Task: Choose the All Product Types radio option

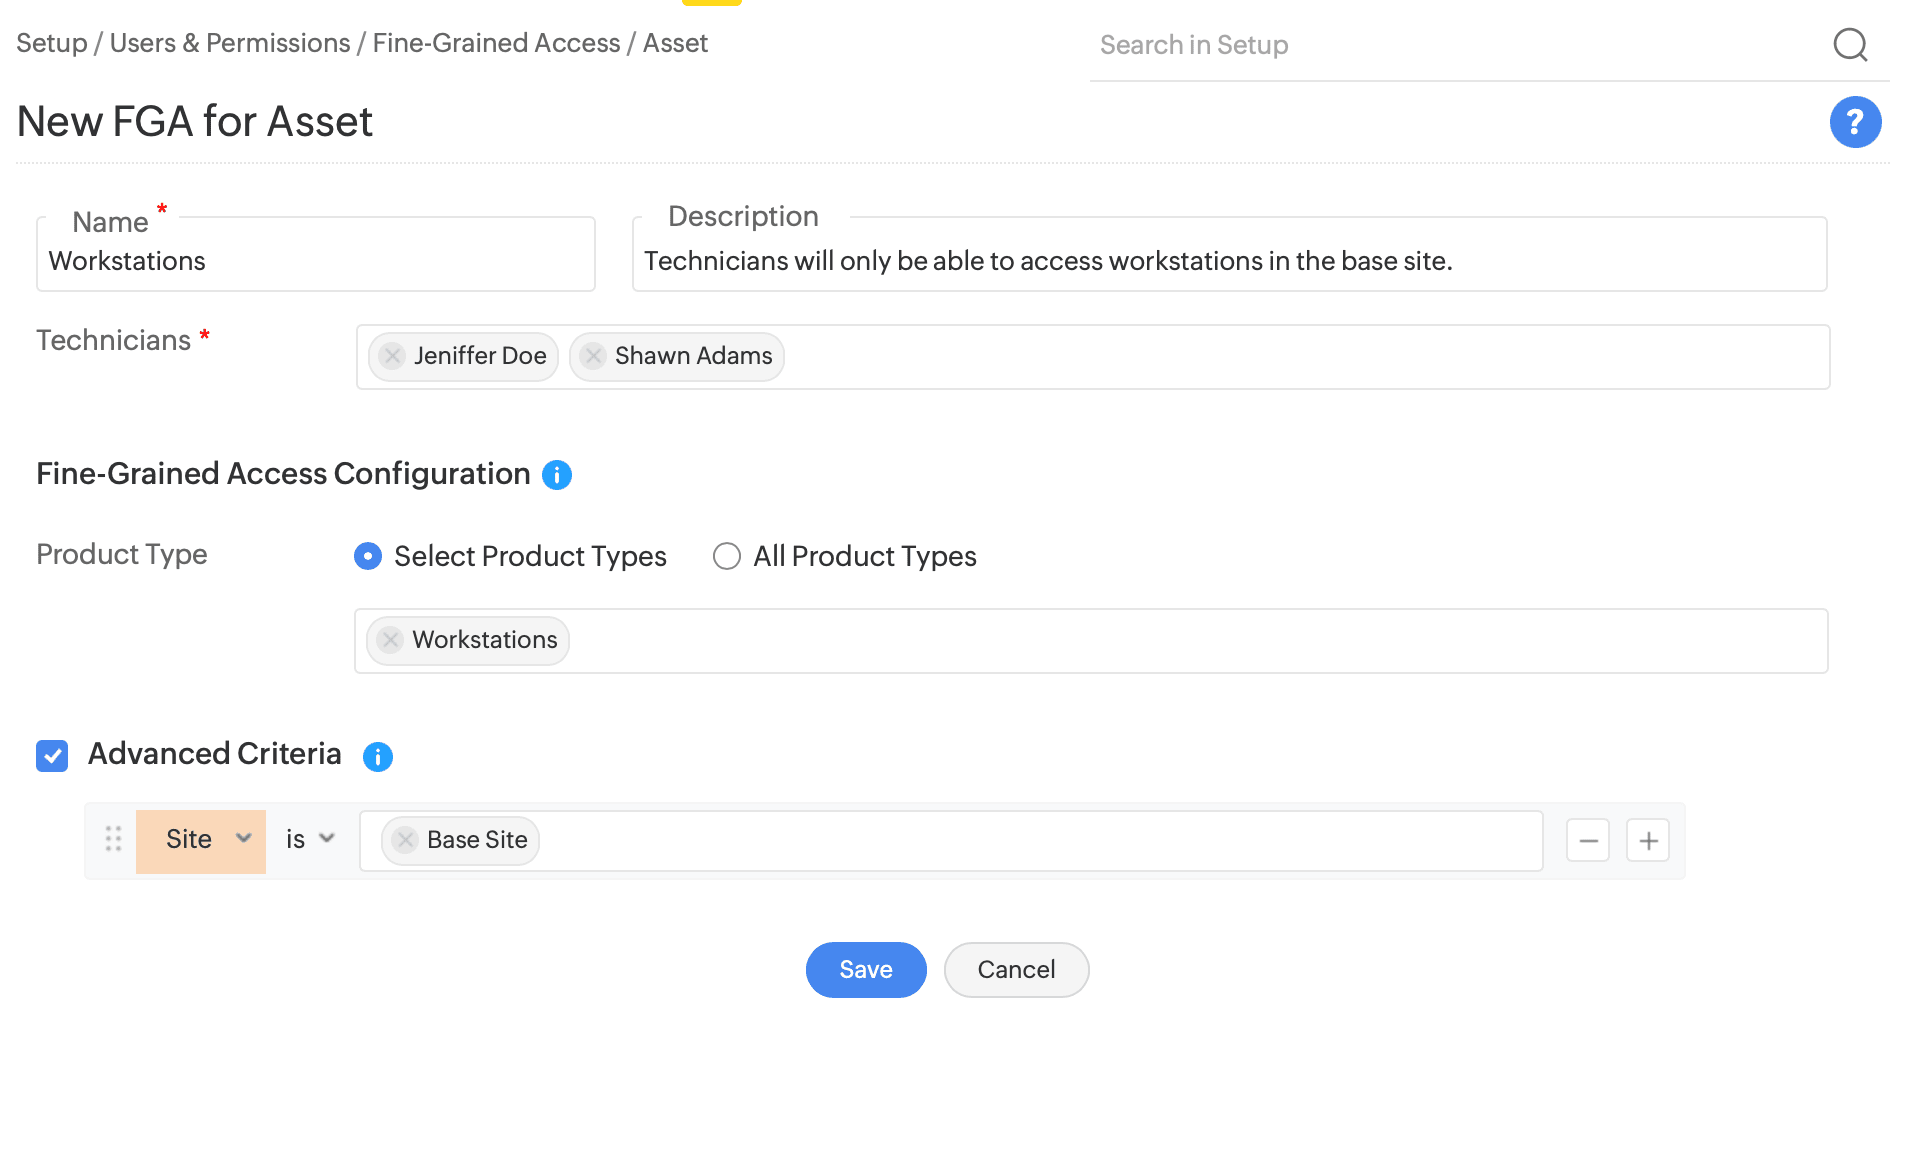Action: coord(727,556)
